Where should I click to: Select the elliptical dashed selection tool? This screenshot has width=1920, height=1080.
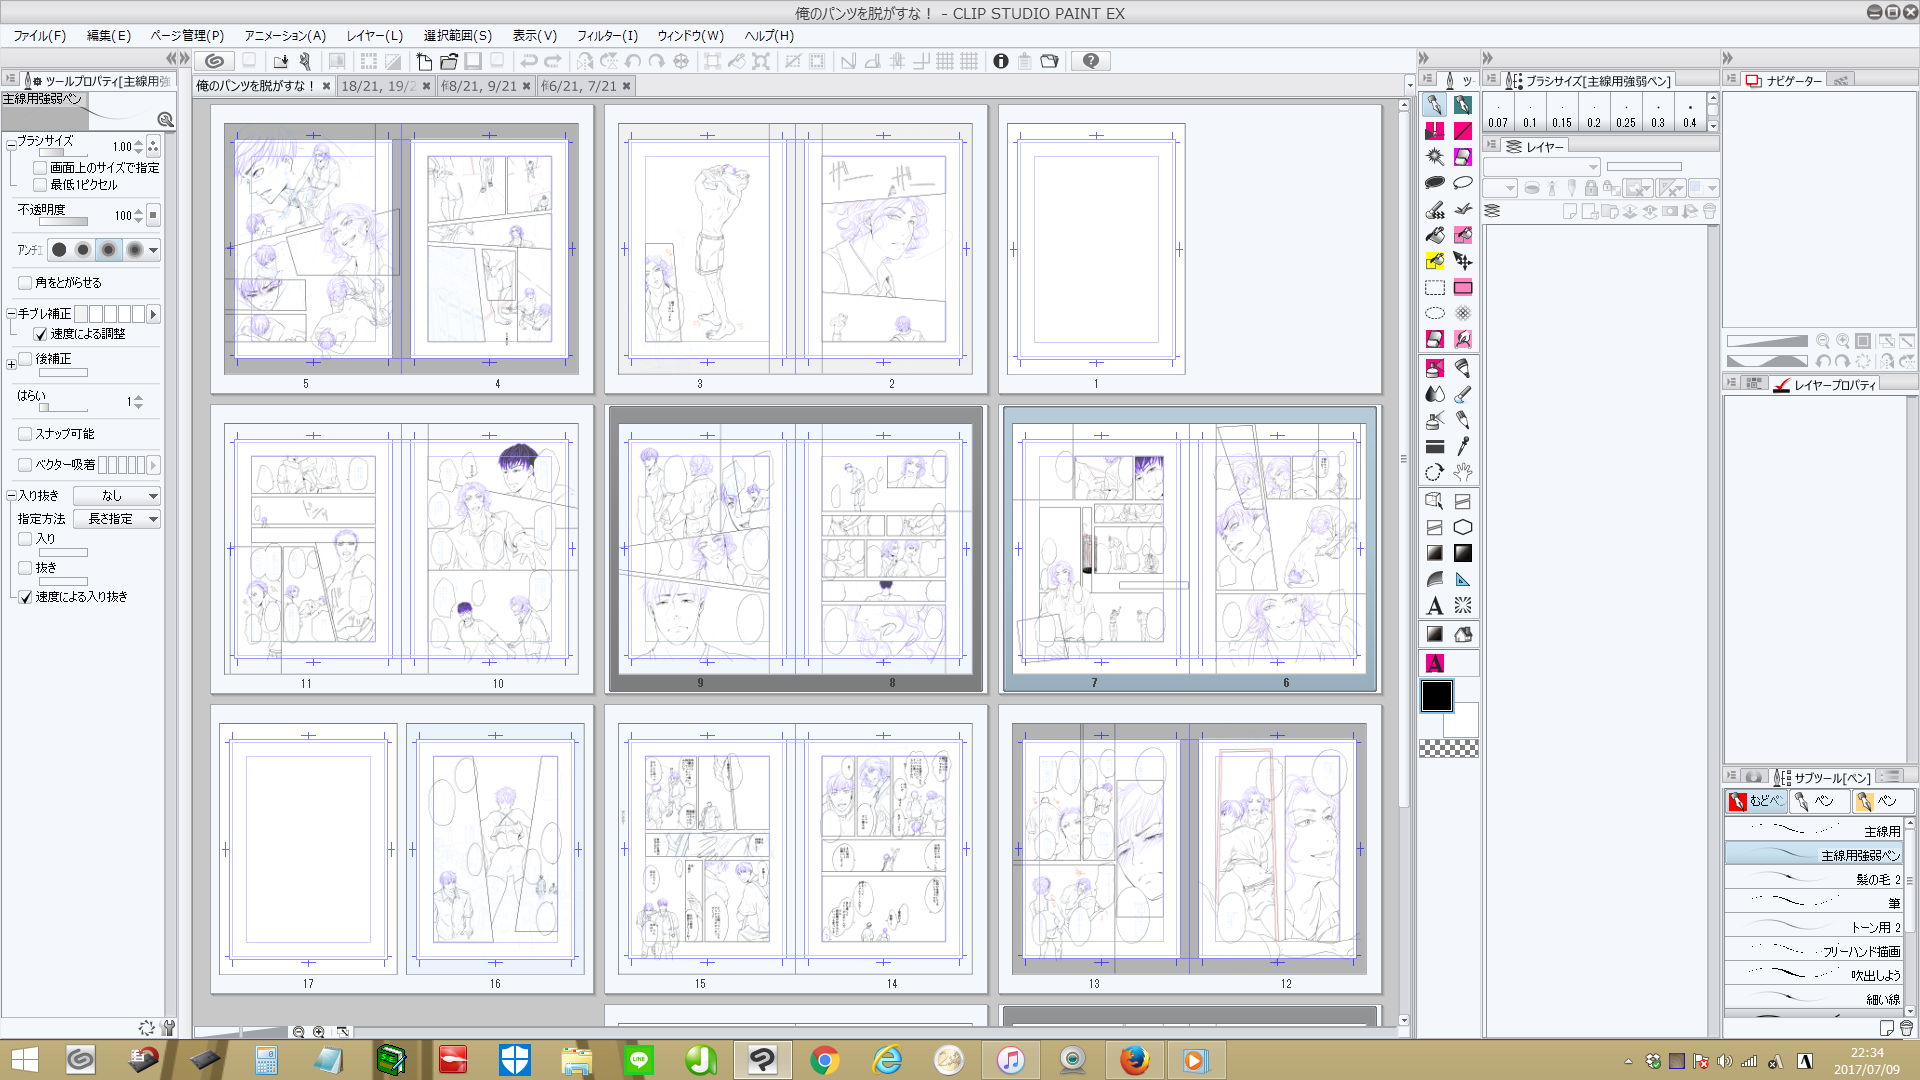pos(1434,313)
